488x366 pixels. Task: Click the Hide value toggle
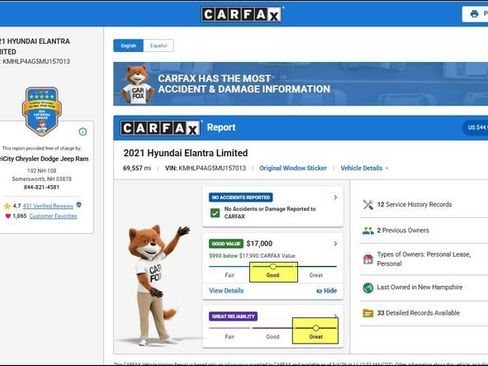pos(326,291)
